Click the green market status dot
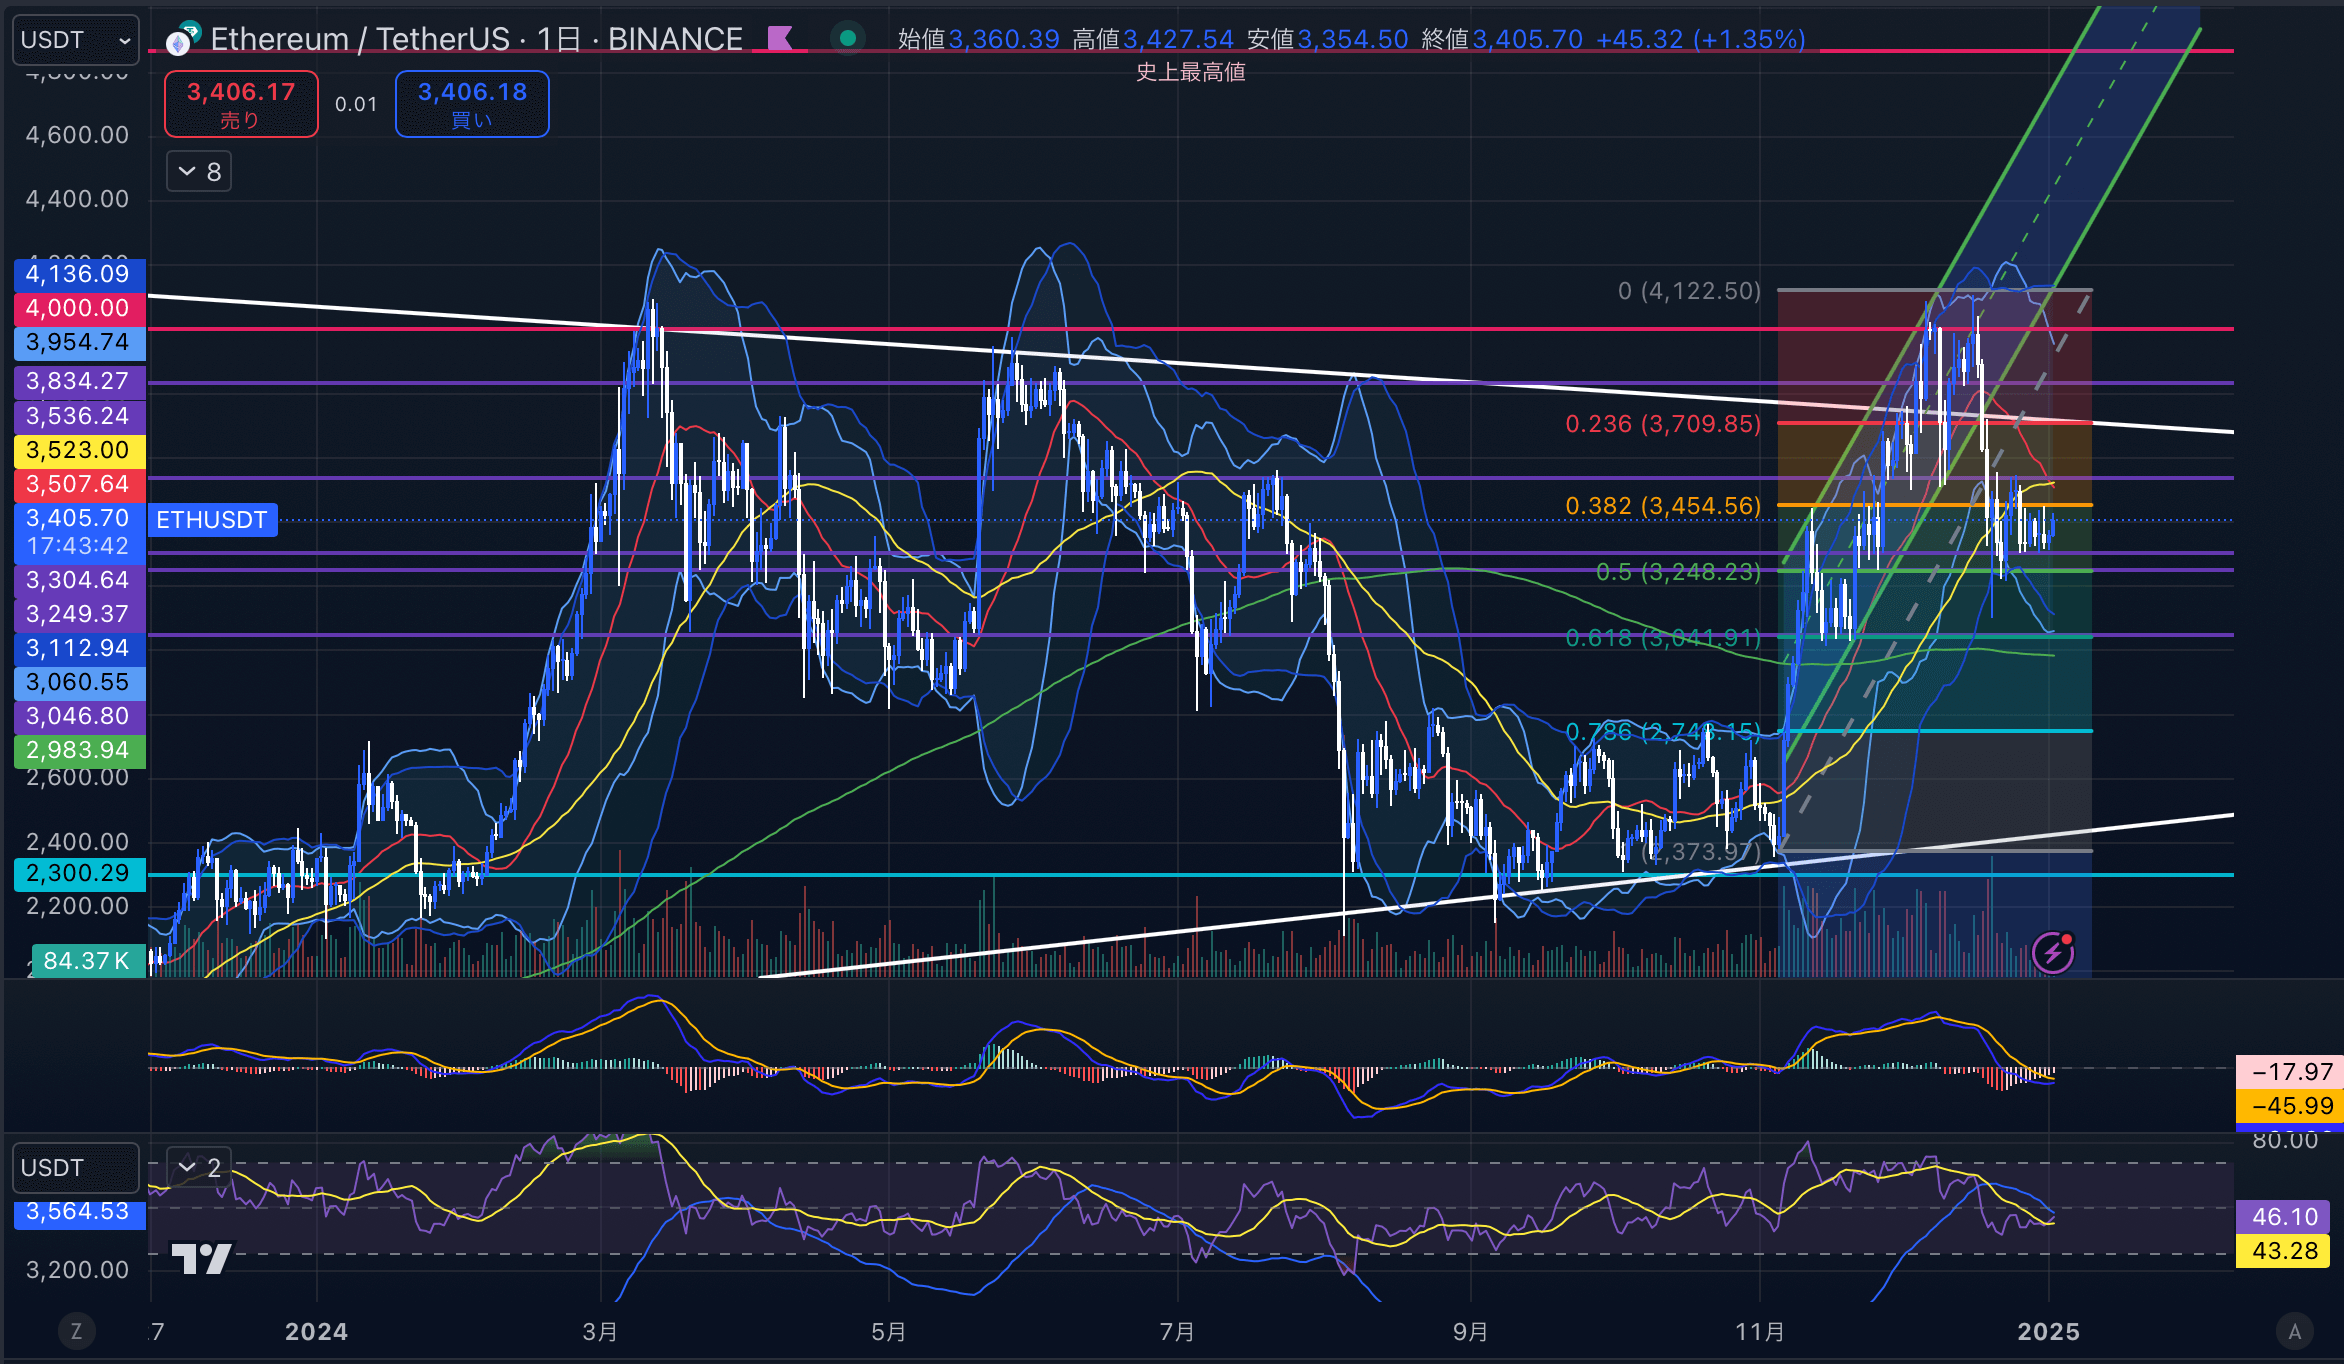The width and height of the screenshot is (2344, 1364). [848, 39]
